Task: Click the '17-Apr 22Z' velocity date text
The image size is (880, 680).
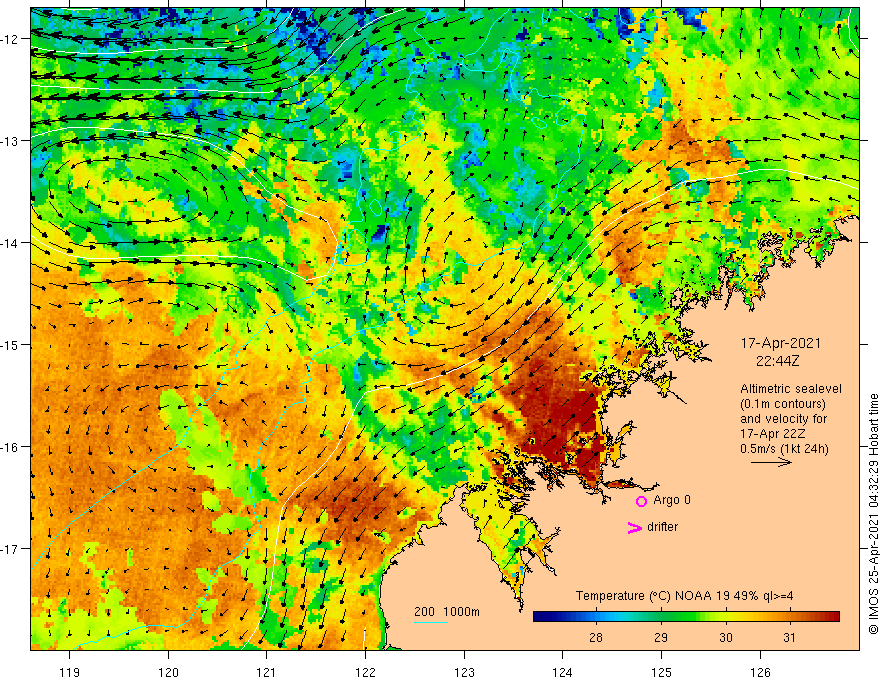Action: 773,434
